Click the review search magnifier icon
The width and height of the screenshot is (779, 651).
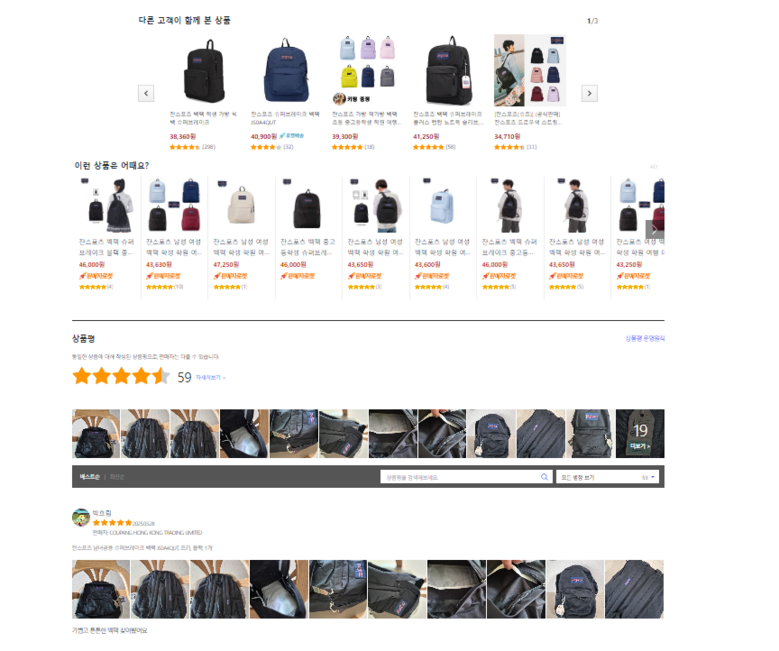(544, 477)
